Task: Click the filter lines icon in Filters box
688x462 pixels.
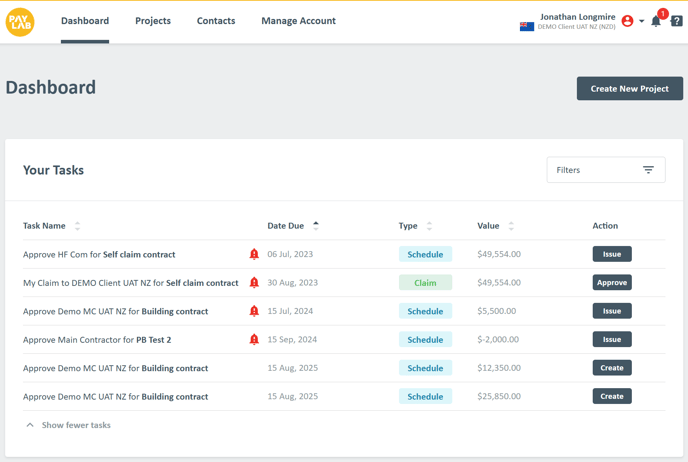Action: [648, 170]
